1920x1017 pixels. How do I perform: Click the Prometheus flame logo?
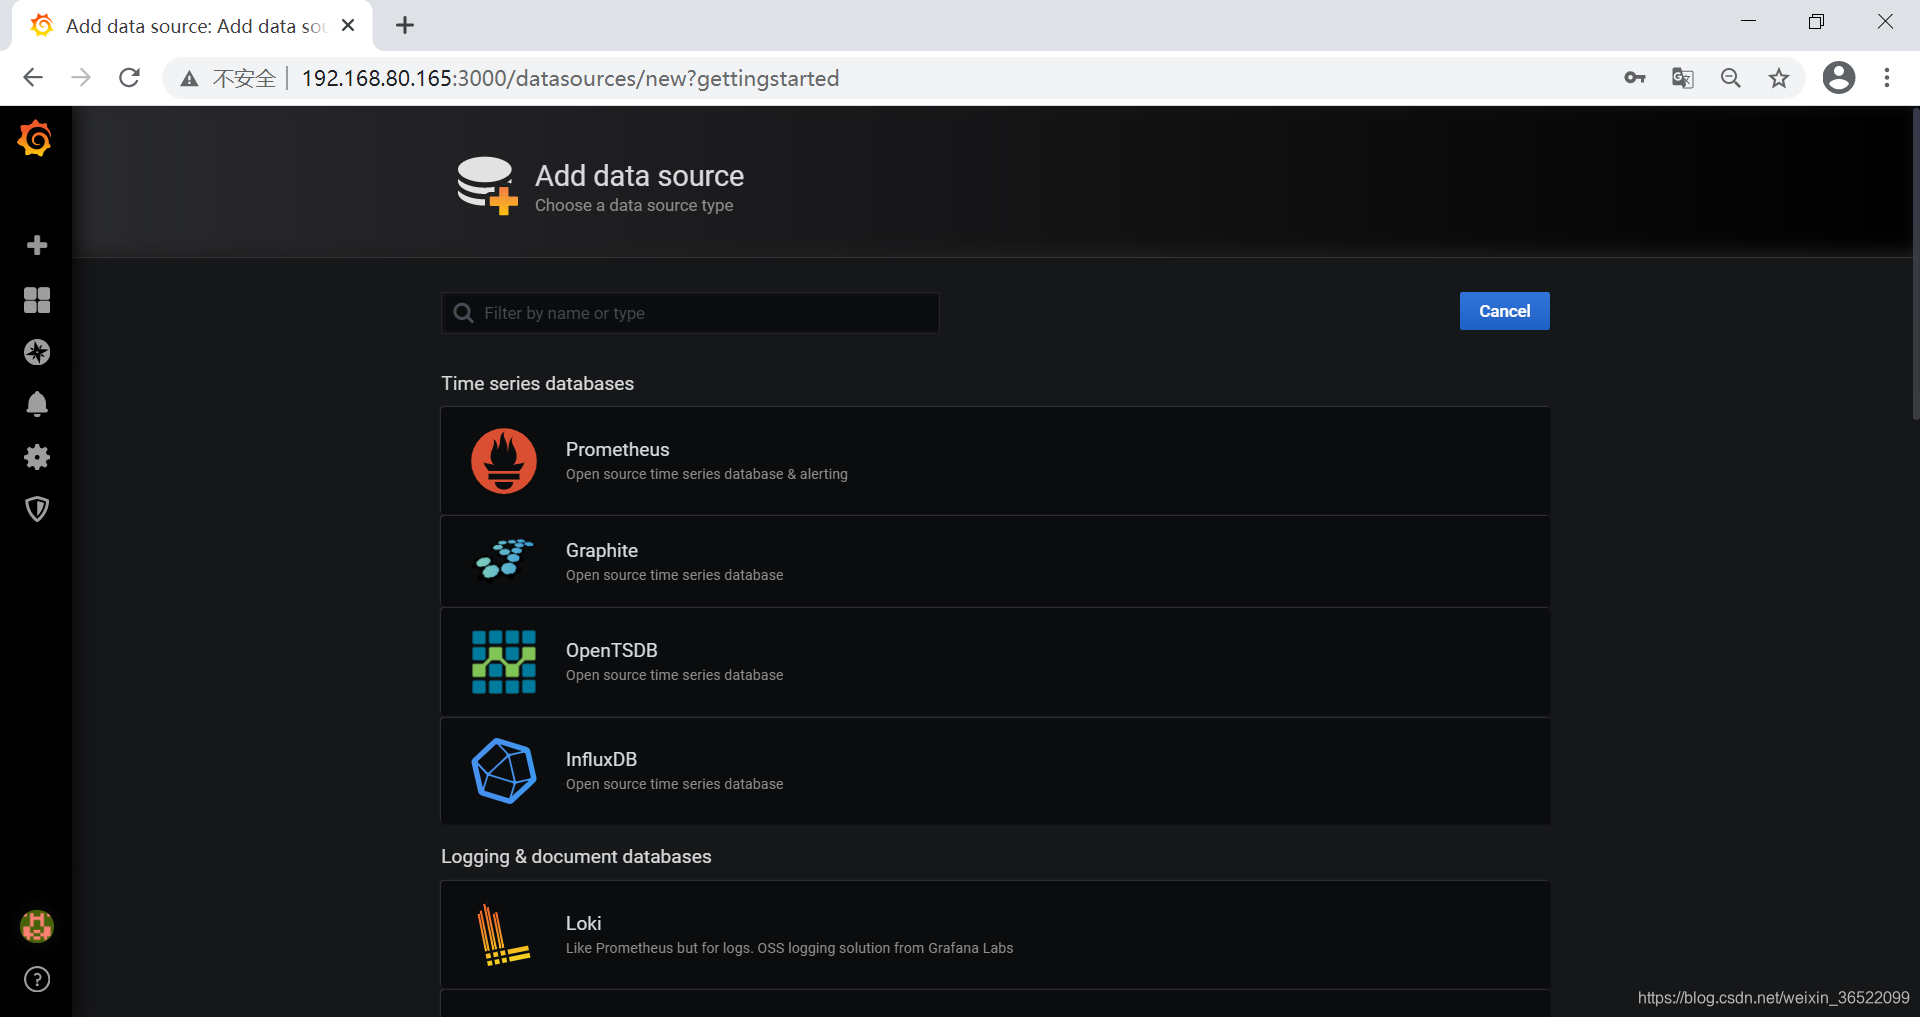[x=504, y=461]
